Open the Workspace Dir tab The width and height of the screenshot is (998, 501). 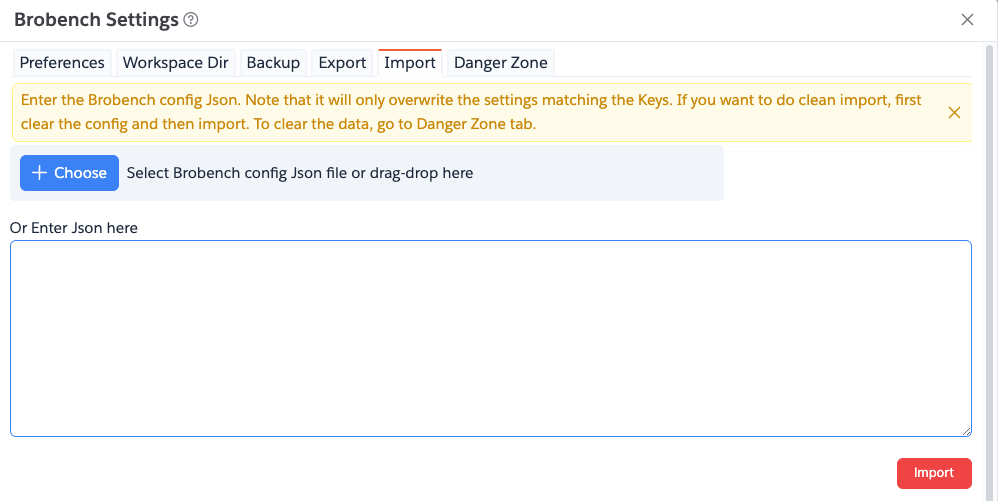tap(176, 63)
